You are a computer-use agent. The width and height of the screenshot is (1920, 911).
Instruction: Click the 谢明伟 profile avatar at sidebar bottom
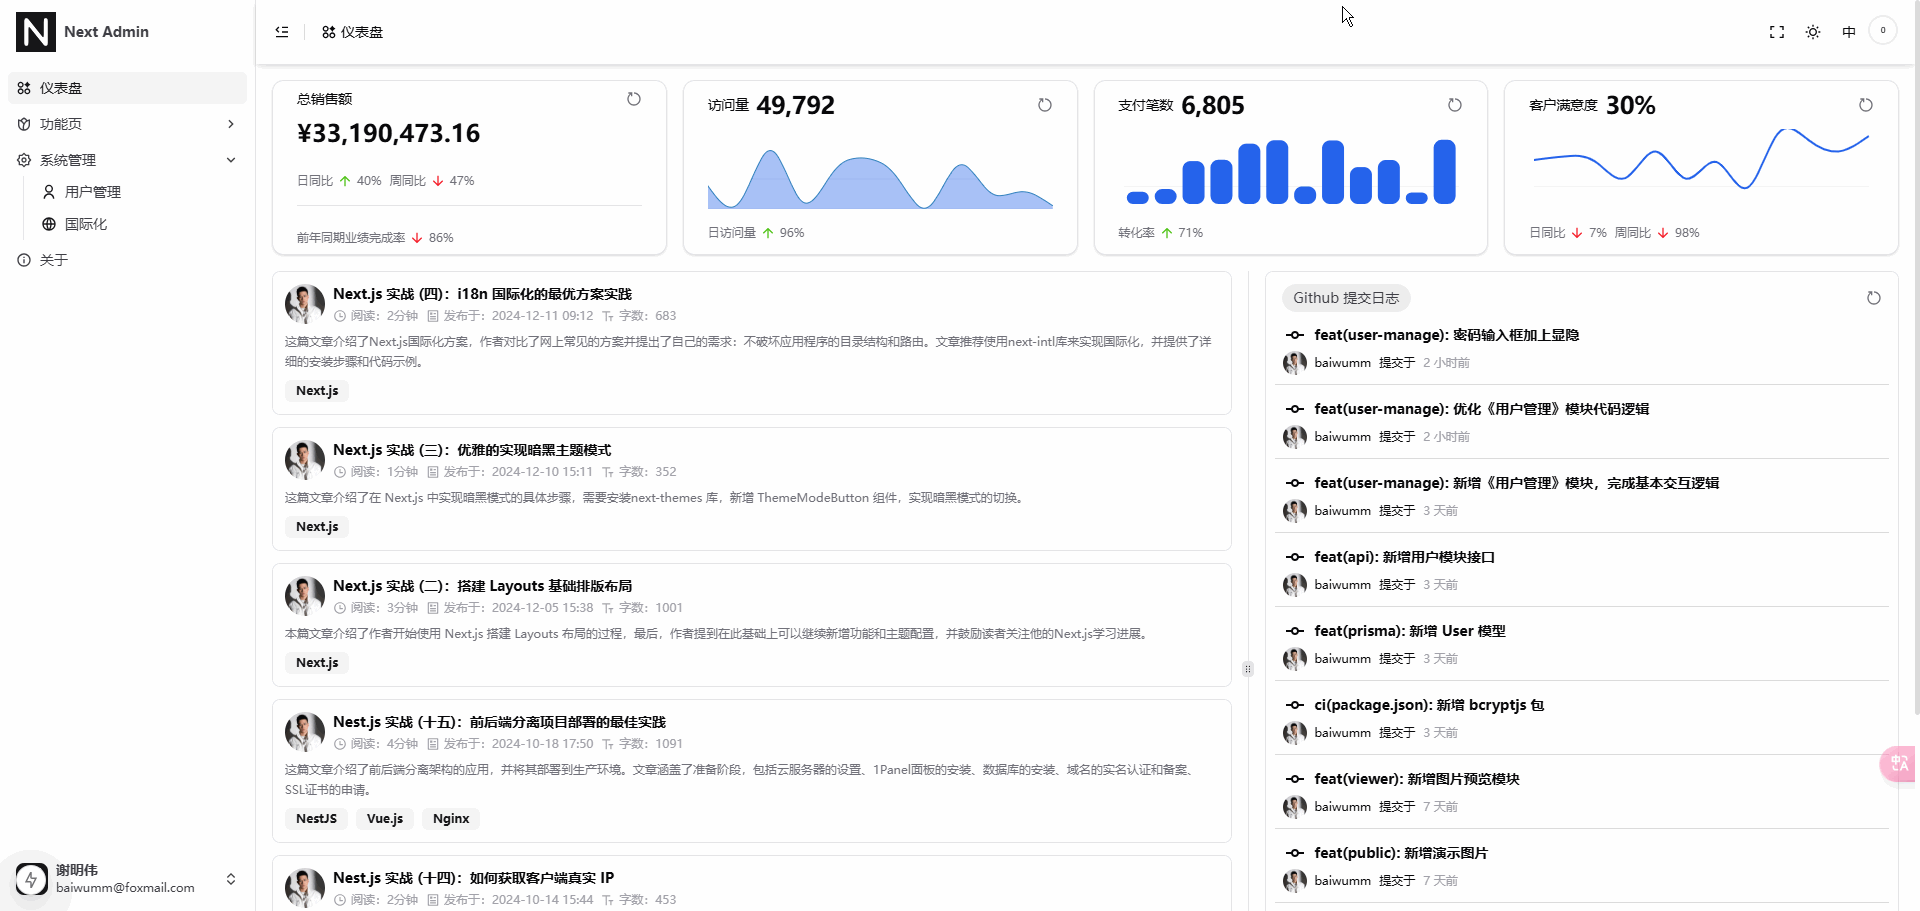[32, 879]
